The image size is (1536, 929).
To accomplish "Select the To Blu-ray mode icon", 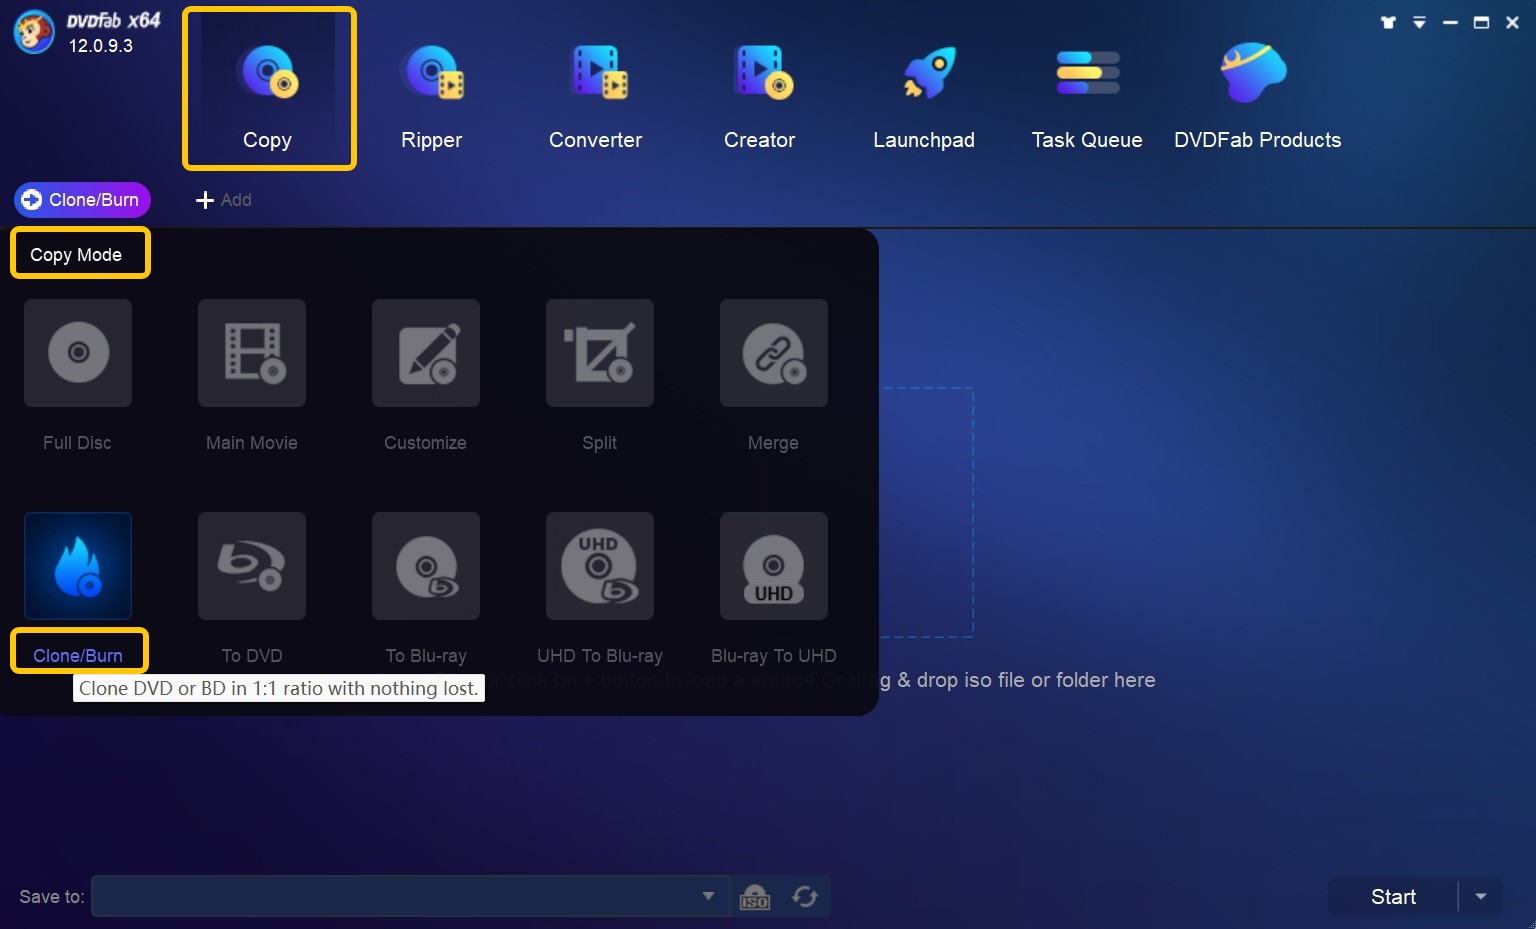I will pyautogui.click(x=426, y=566).
